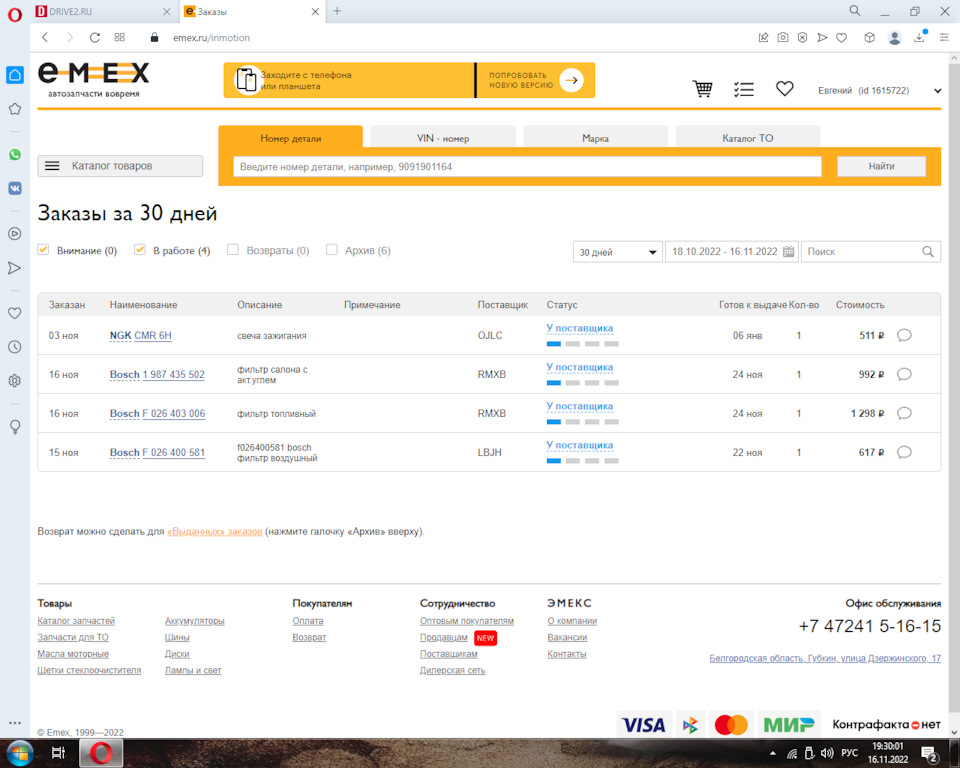Viewport: 960px width, 768px height.
Task: Open Opera profile avatar icon
Action: (x=894, y=38)
